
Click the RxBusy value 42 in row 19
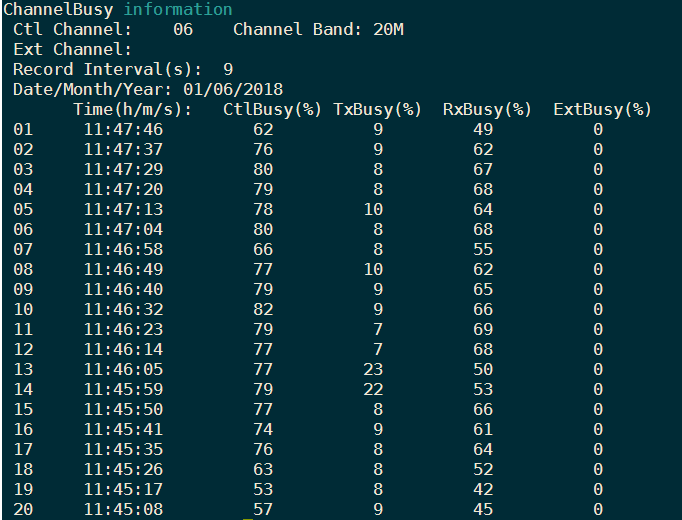(x=483, y=490)
